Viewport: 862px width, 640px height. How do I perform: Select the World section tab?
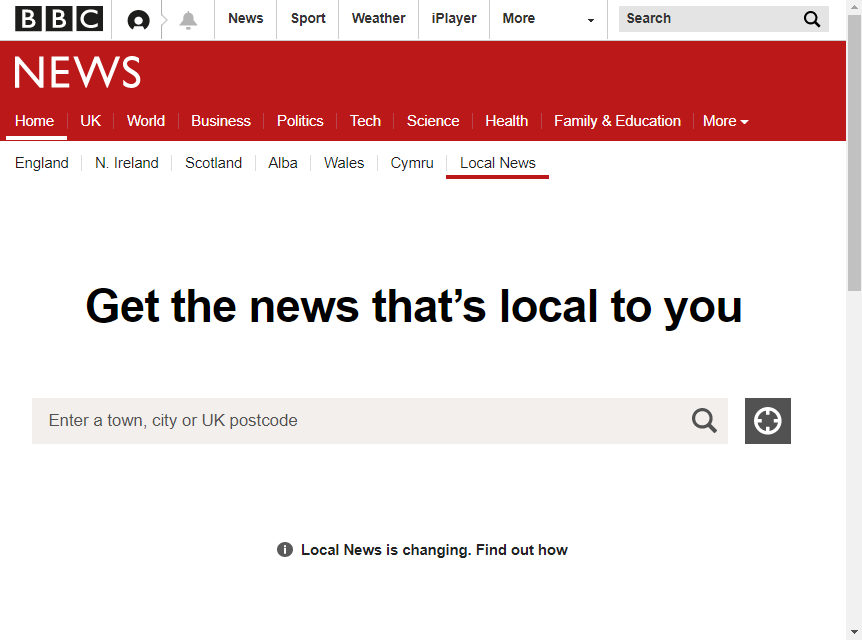[146, 121]
